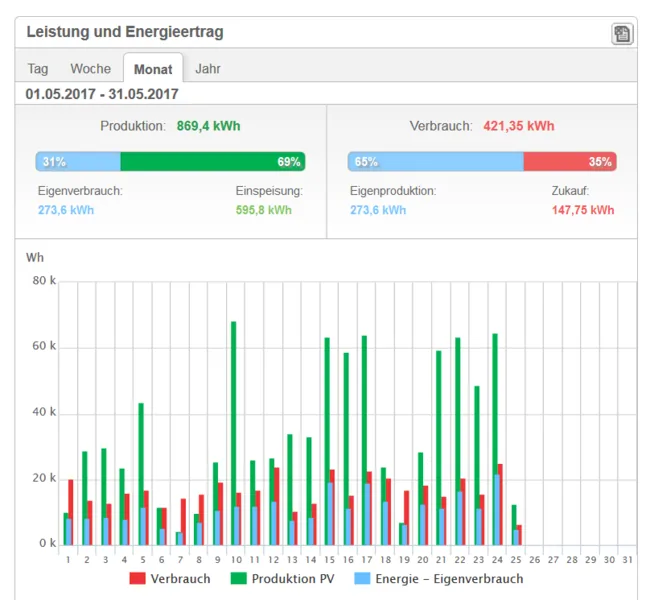The height and width of the screenshot is (600, 650).
Task: Click the date range 01.05.2017 - 31.05.2017
Action: [x=102, y=94]
